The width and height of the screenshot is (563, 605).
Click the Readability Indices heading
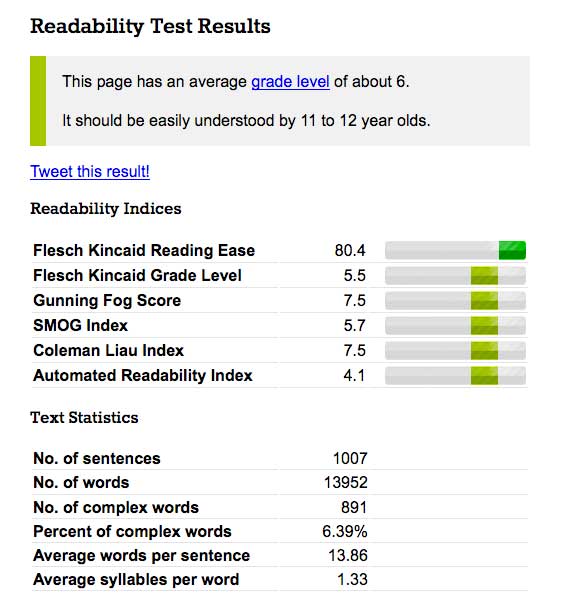106,208
